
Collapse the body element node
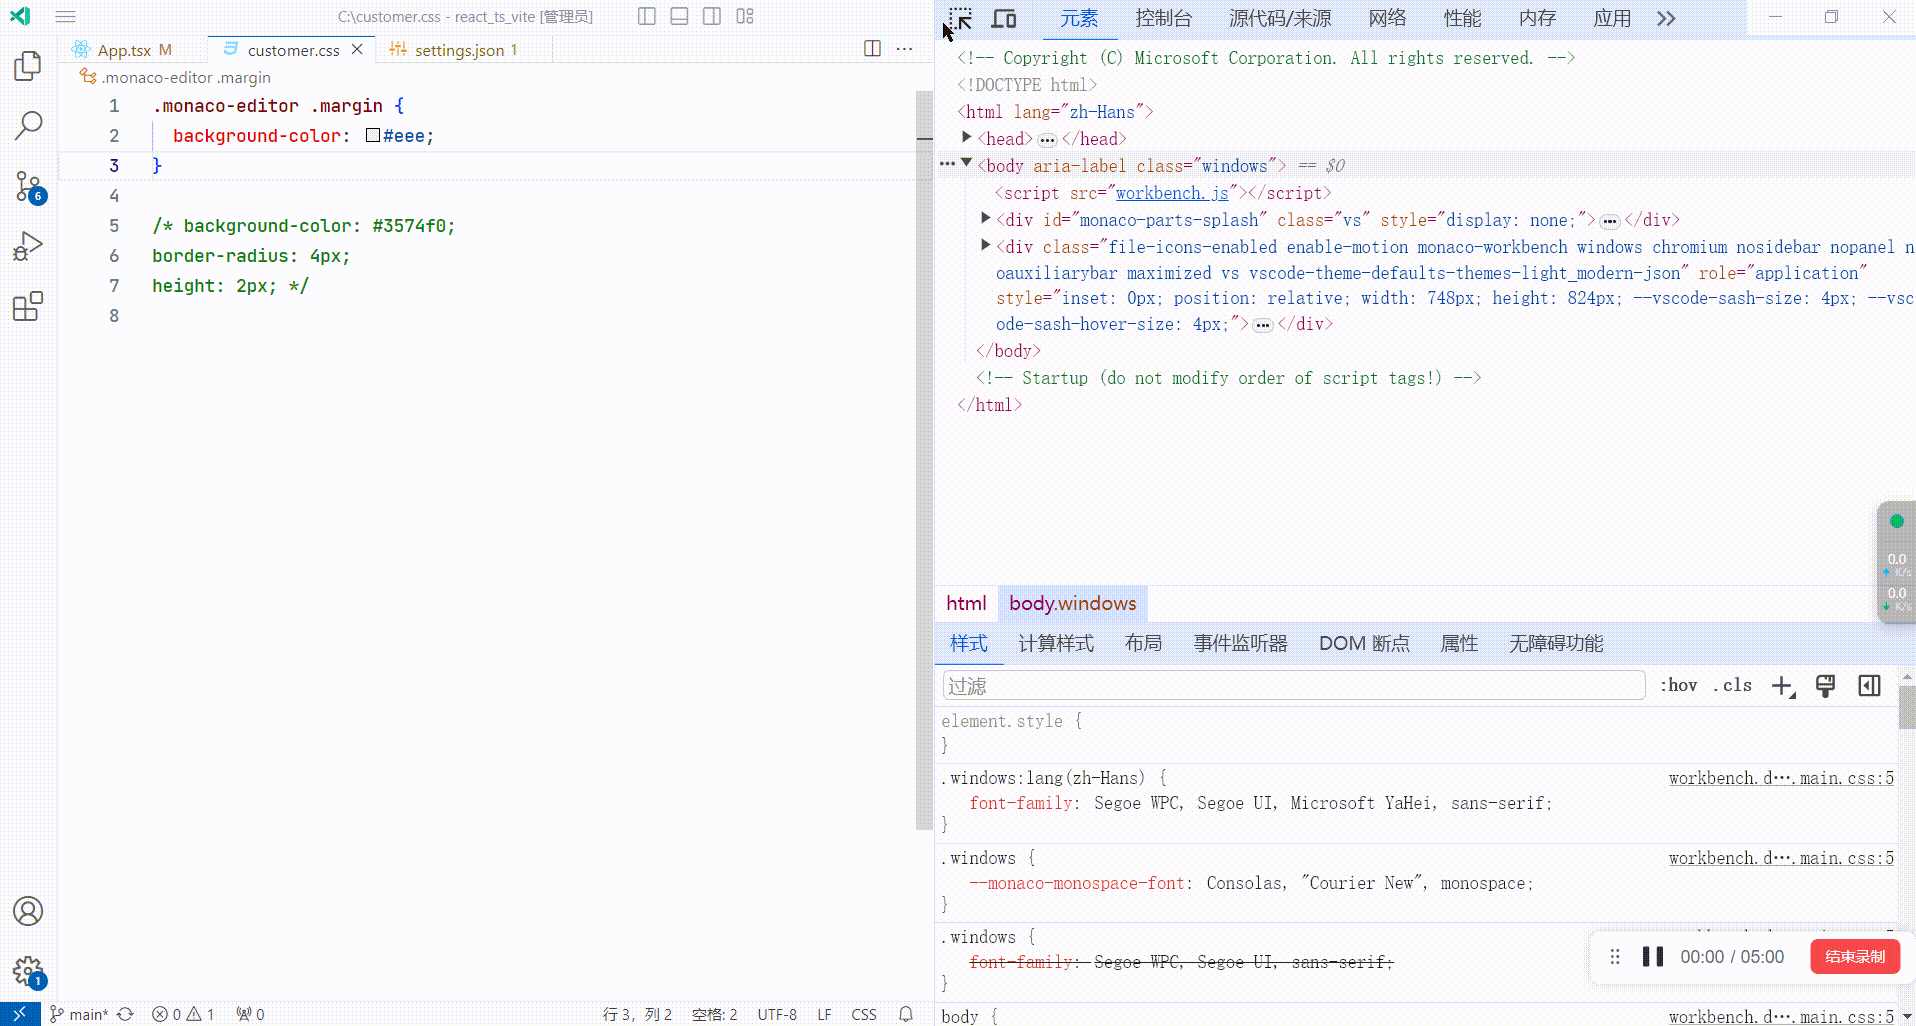(967, 163)
